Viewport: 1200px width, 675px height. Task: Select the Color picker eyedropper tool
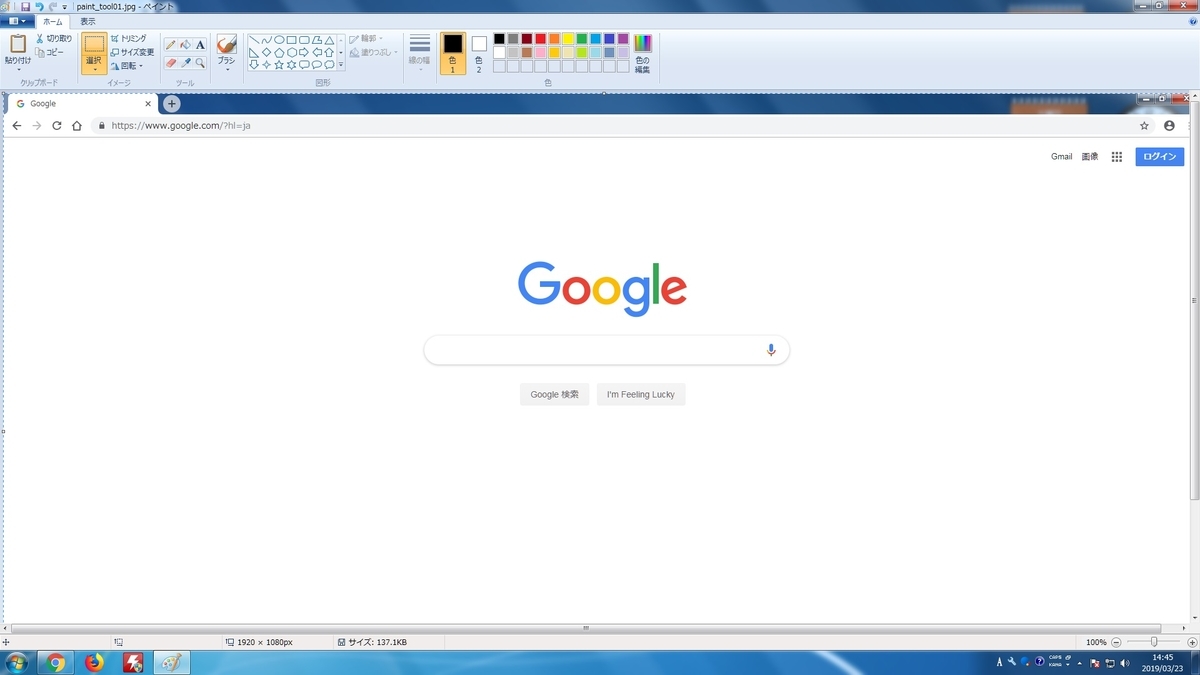pos(186,62)
